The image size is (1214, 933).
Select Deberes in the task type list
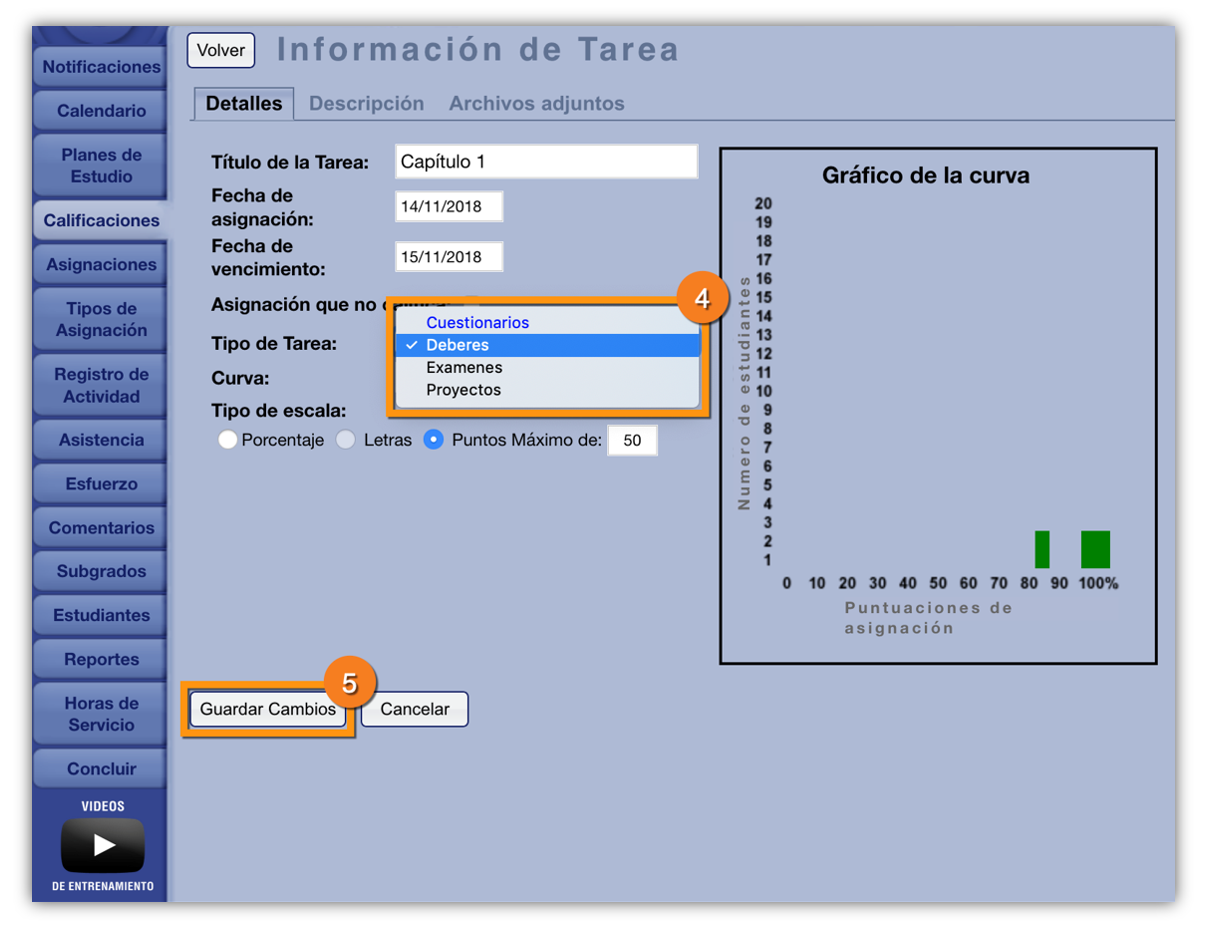457,345
